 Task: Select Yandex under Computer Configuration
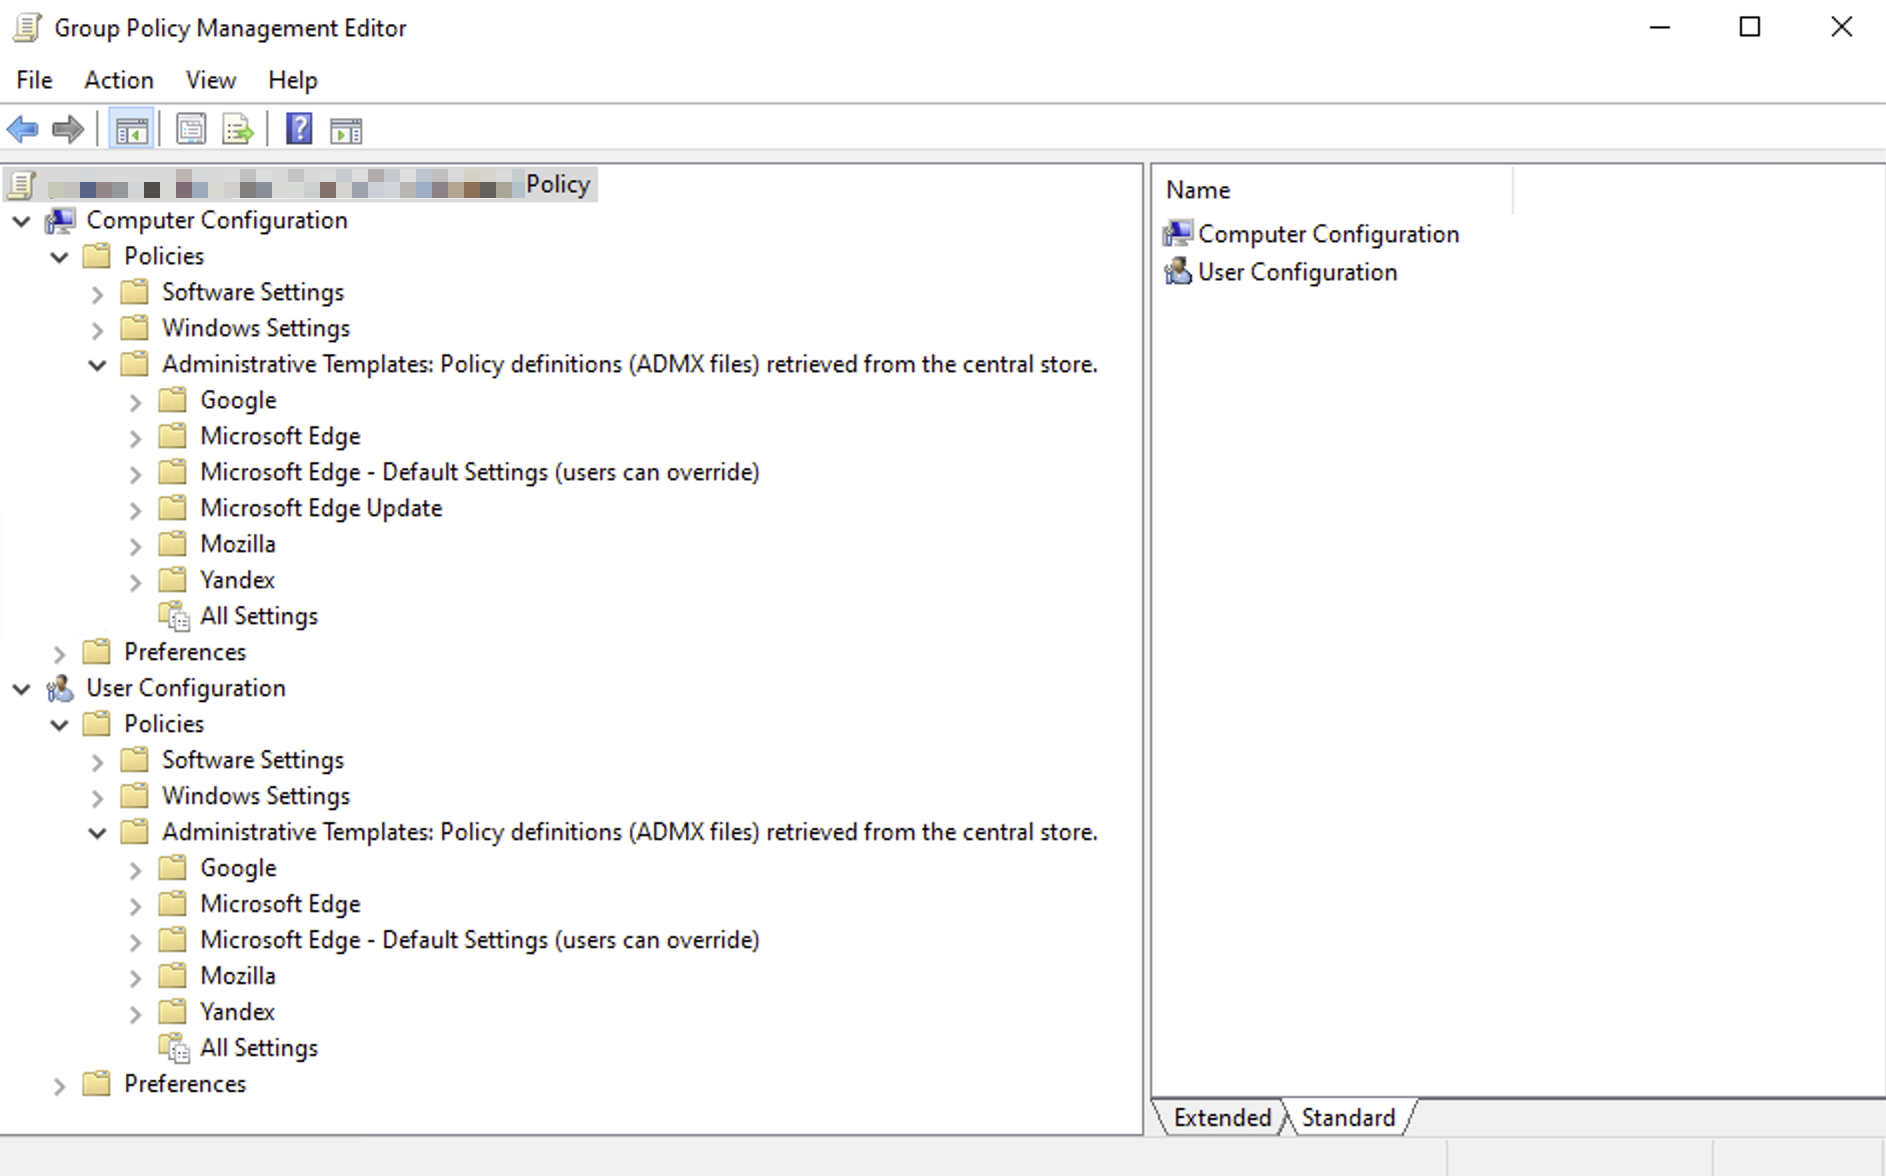coord(237,580)
